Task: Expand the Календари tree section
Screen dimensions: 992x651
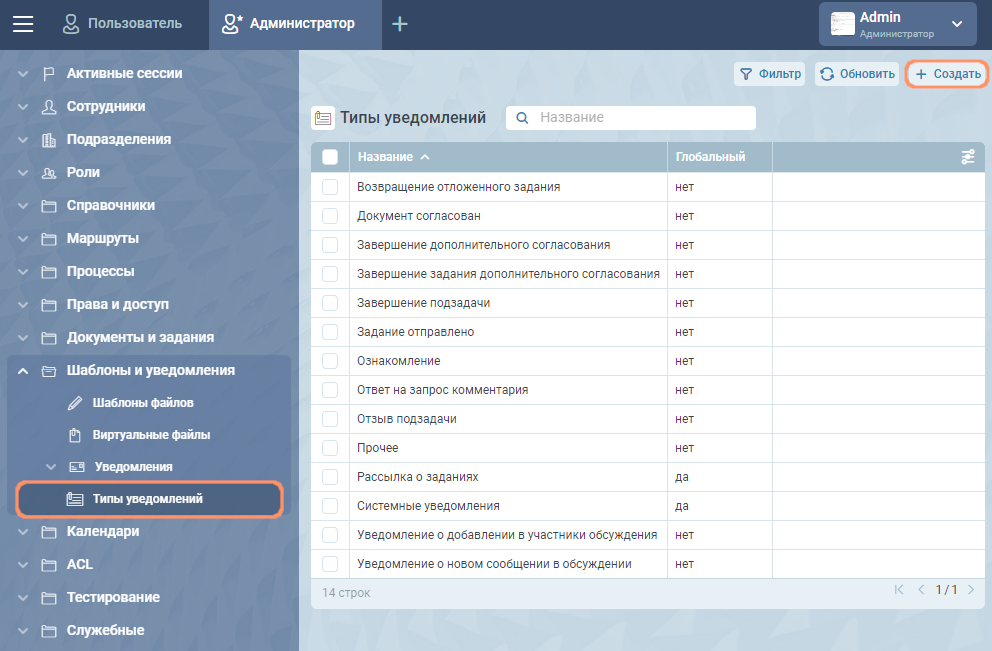Action: click(23, 532)
